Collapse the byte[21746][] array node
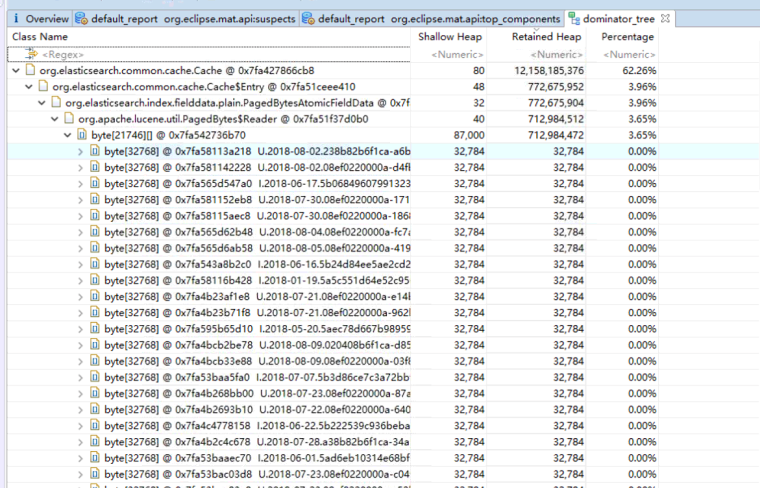 coord(68,135)
